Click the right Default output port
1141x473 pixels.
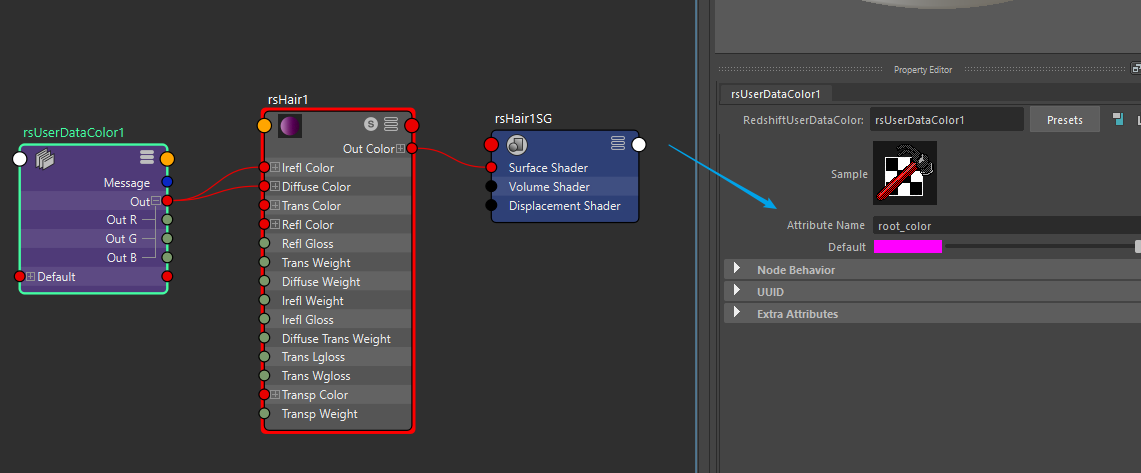pos(167,277)
